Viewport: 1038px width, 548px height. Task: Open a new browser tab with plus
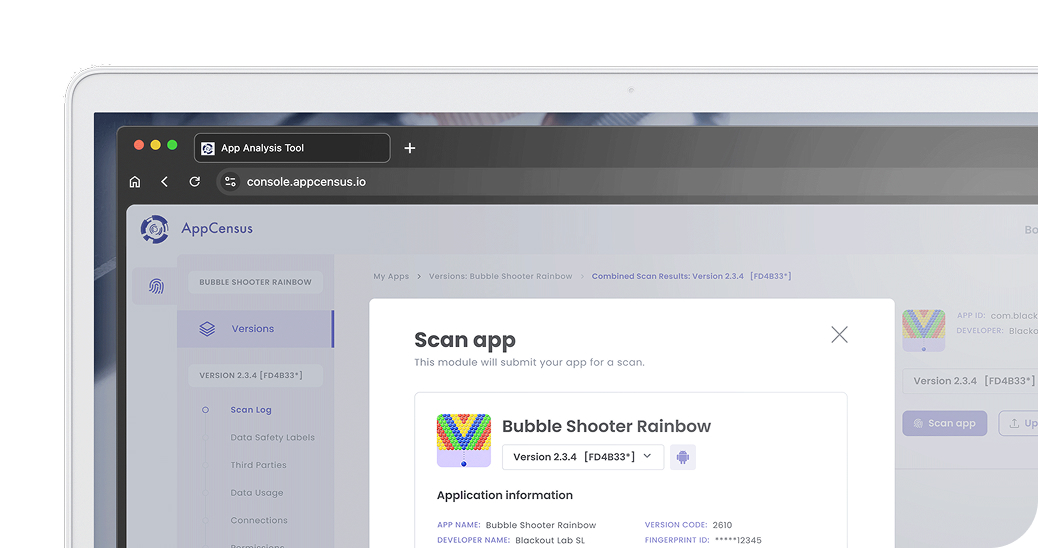410,148
